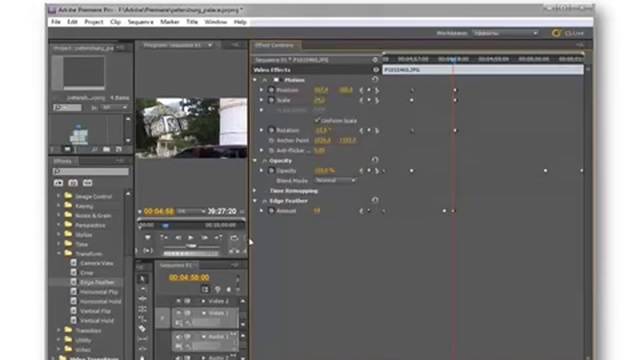This screenshot has height=360, width=640.
Task: Toggle Motion effect fx on/off
Action: click(264, 80)
